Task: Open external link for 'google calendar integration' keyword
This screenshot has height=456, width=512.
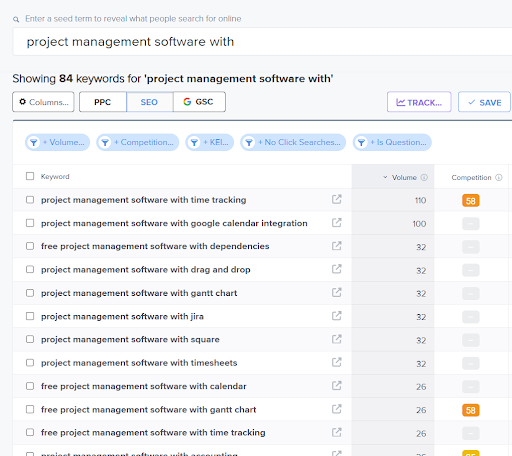Action: (337, 223)
